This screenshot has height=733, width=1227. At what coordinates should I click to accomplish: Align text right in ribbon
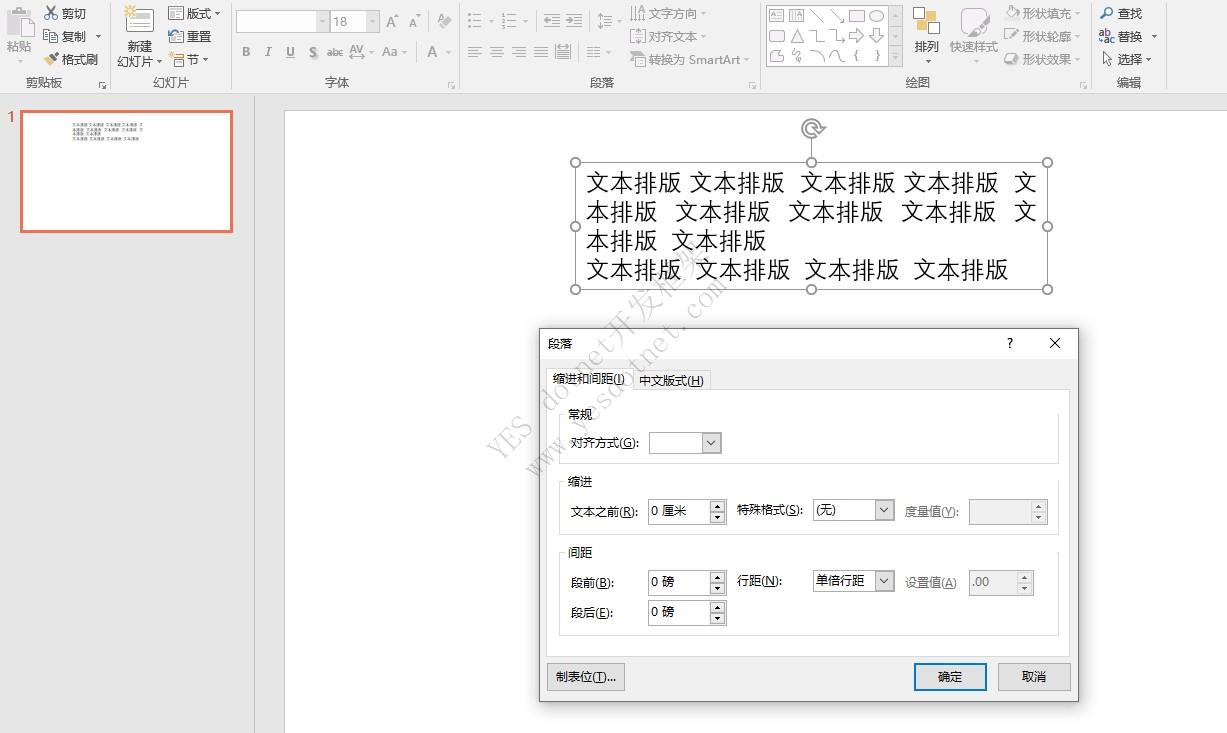click(x=519, y=52)
